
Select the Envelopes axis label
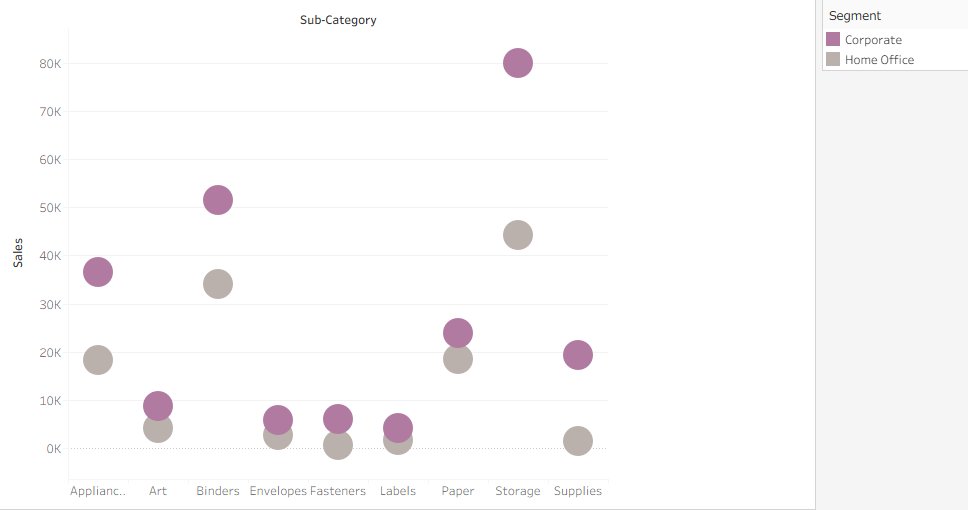coord(278,491)
